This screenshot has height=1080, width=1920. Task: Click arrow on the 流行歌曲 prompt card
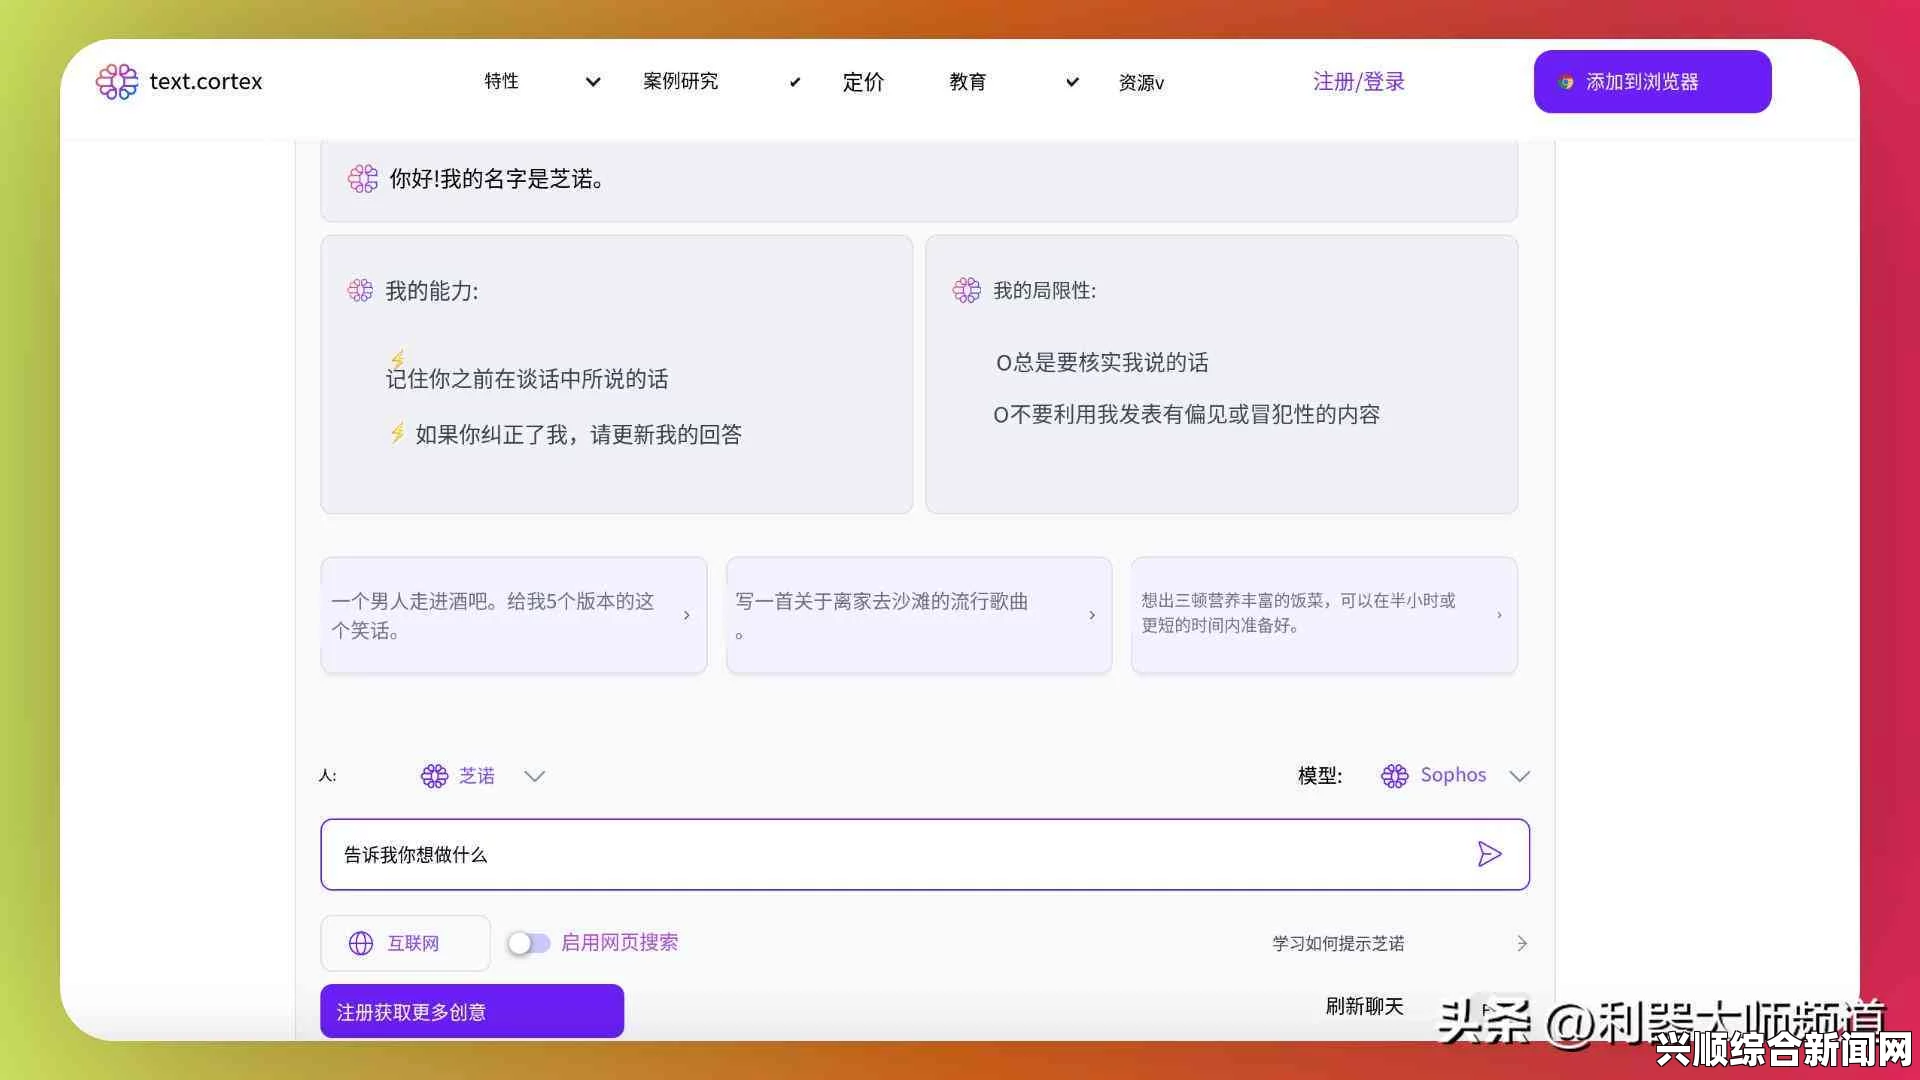tap(1092, 615)
